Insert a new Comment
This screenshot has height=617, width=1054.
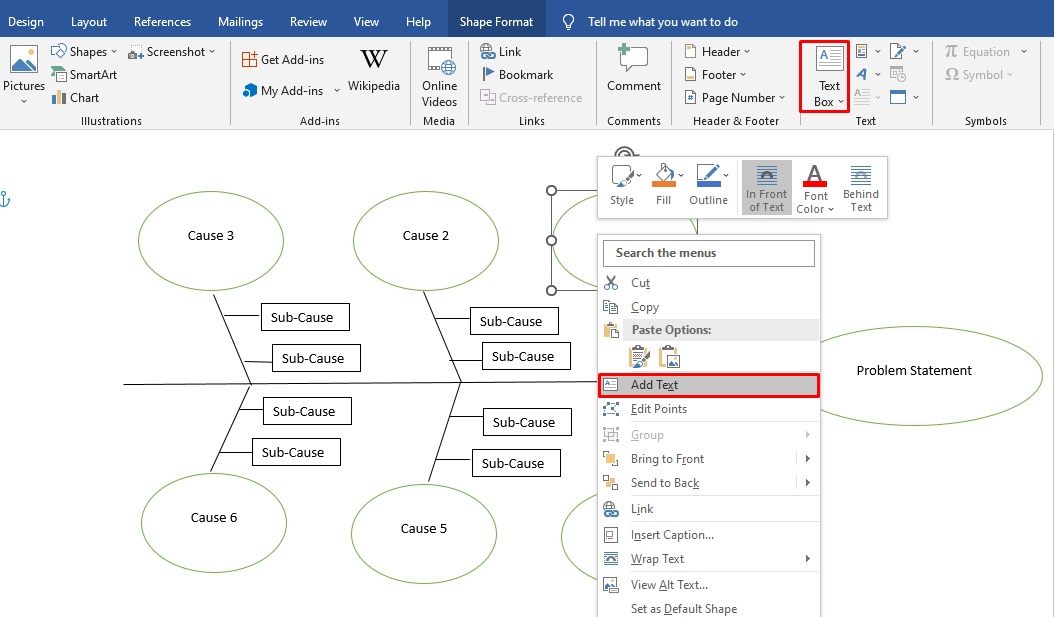pyautogui.click(x=633, y=68)
